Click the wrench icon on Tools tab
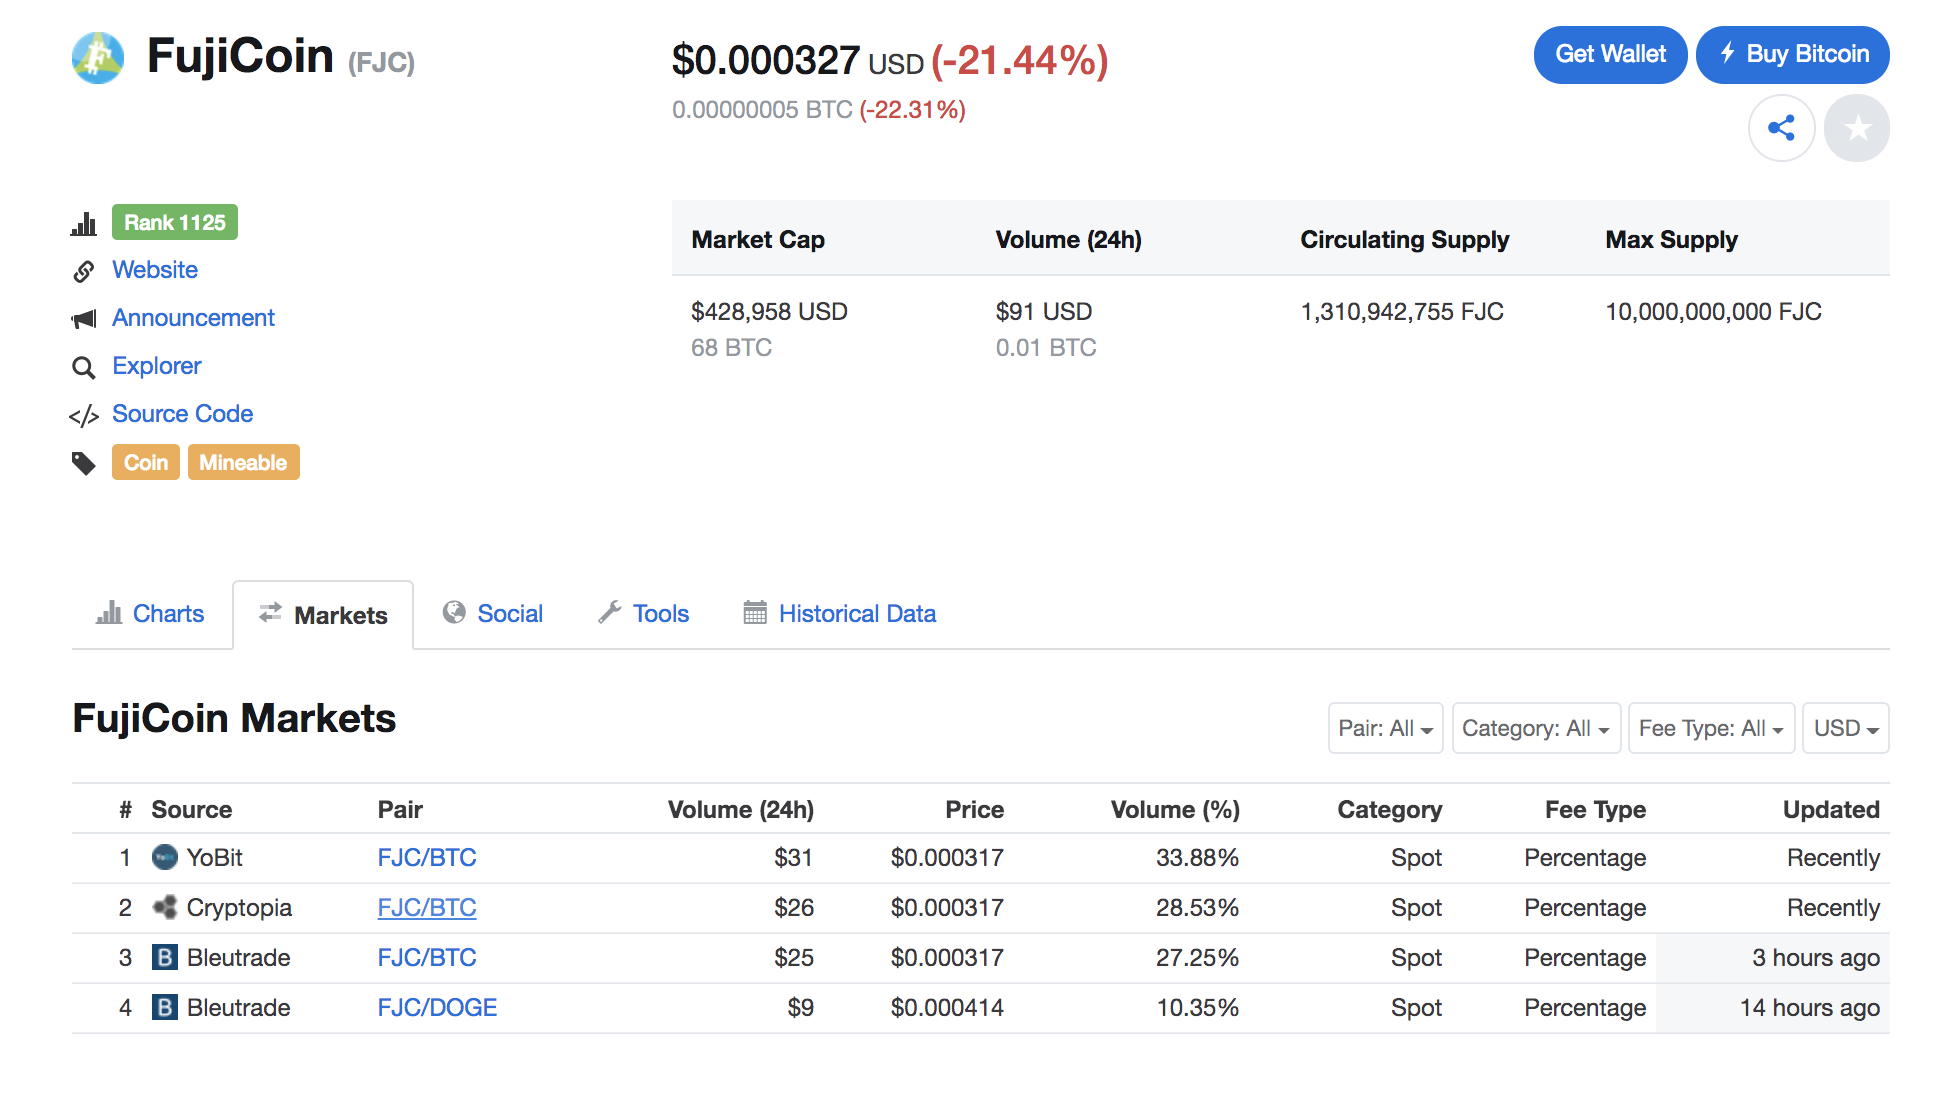1958x1094 pixels. (610, 612)
